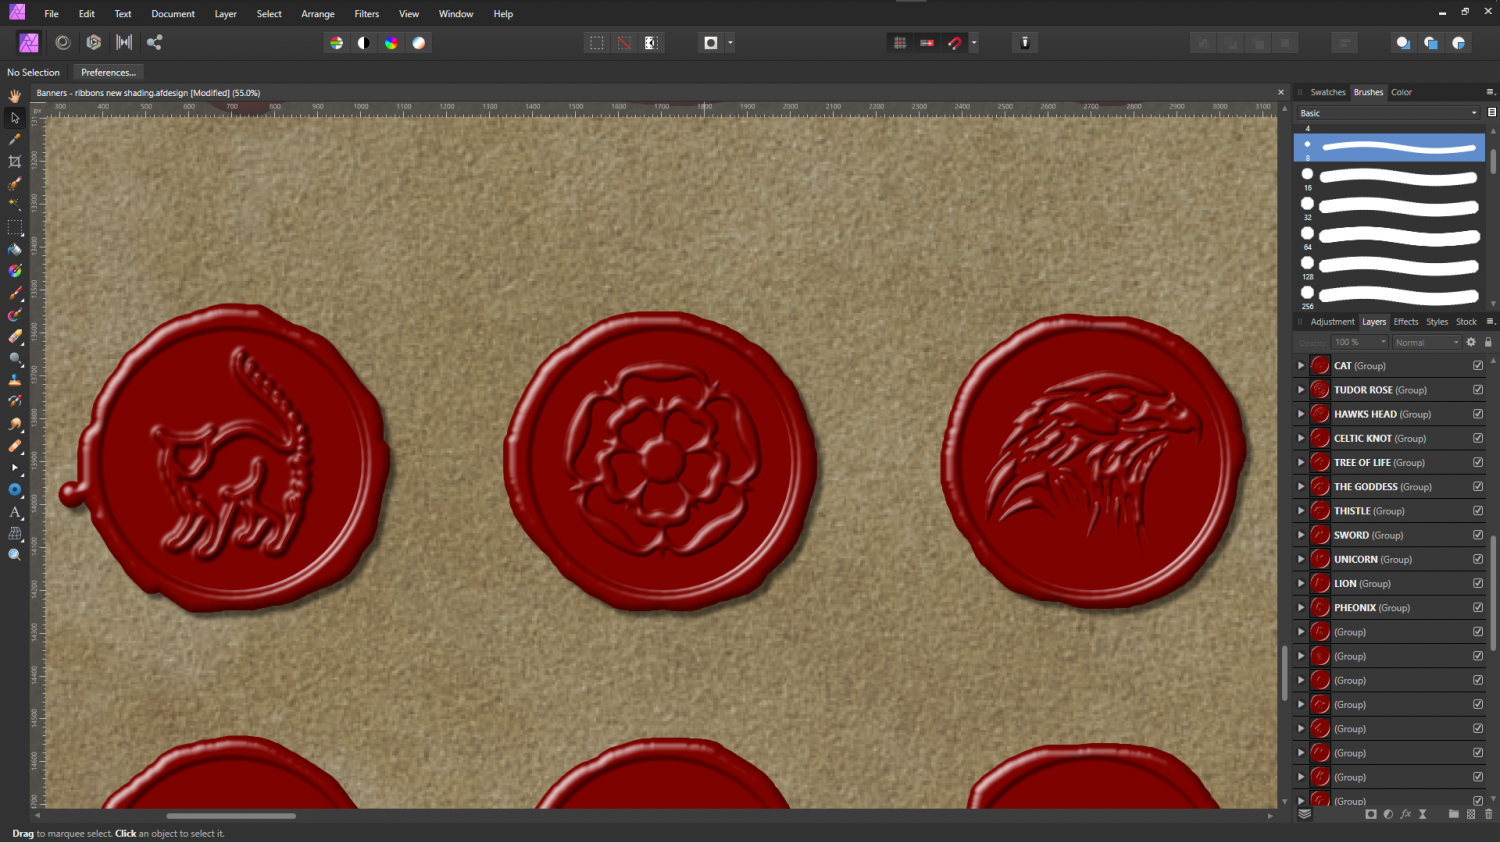1500x843 pixels.
Task: Click the Preferences... button
Action: 108,72
